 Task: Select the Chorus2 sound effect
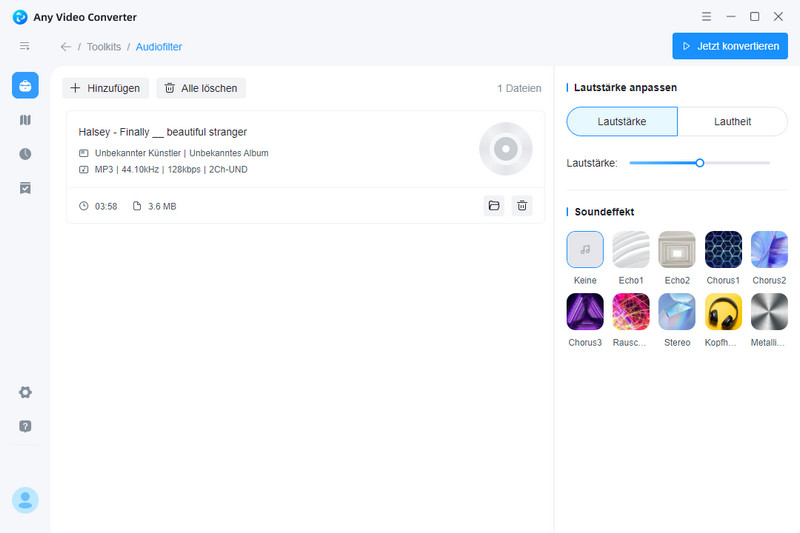pyautogui.click(x=769, y=249)
